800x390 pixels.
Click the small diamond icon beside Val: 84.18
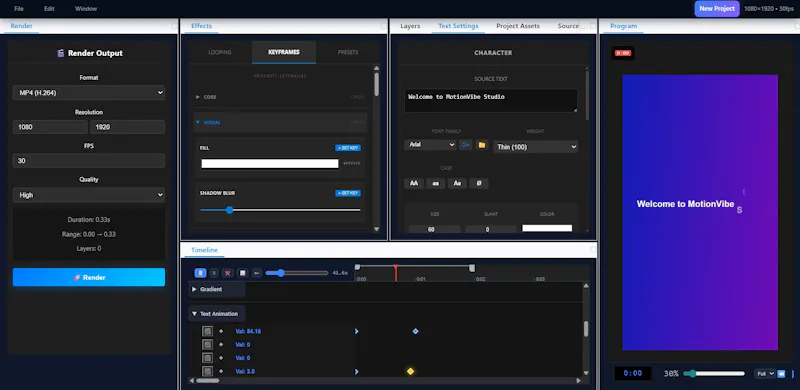[x=221, y=331]
